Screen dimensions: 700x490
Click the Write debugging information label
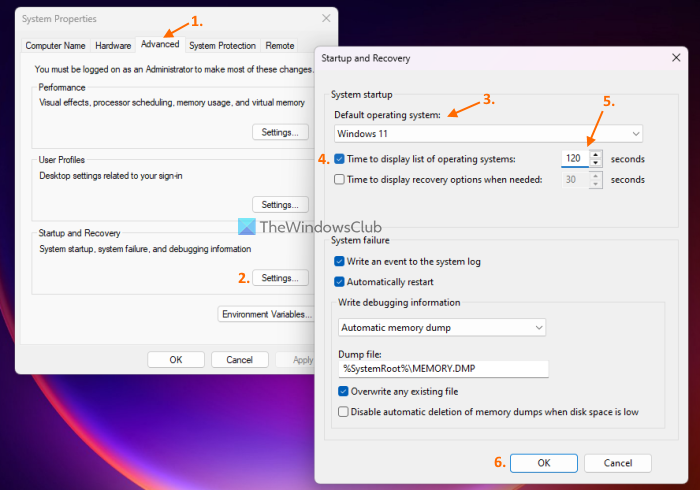[x=399, y=303]
